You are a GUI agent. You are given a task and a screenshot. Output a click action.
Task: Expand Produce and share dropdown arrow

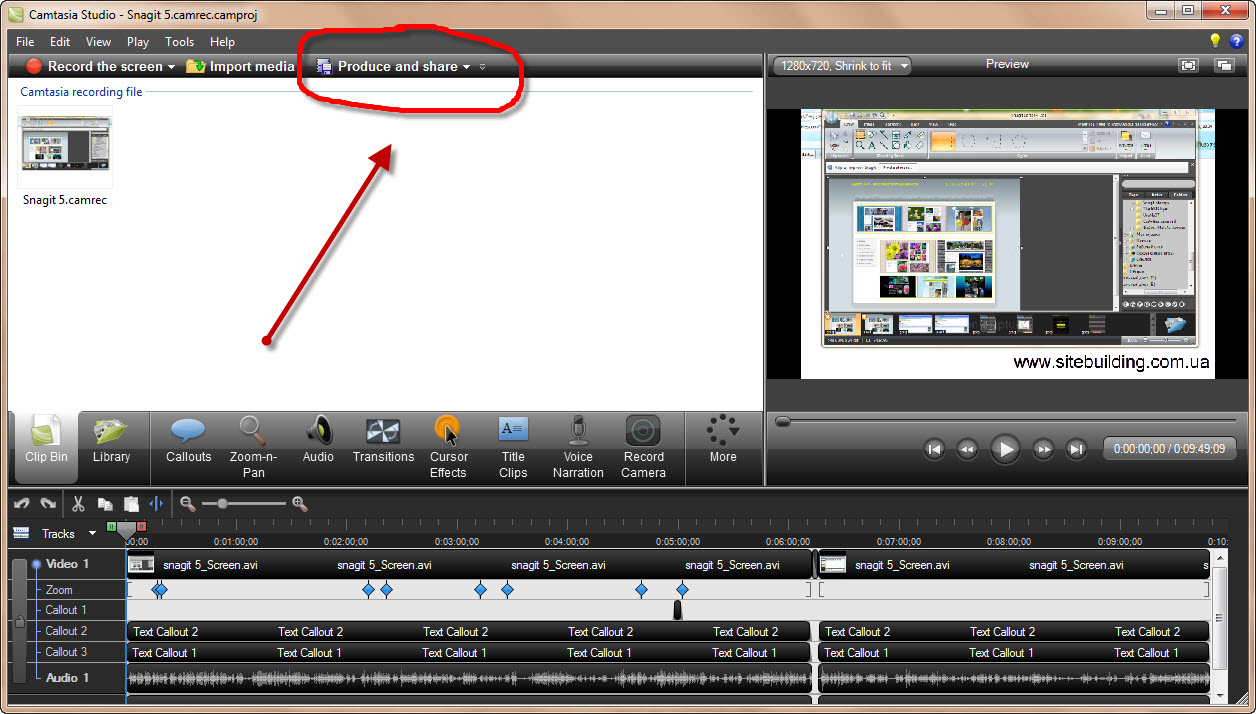tap(466, 68)
